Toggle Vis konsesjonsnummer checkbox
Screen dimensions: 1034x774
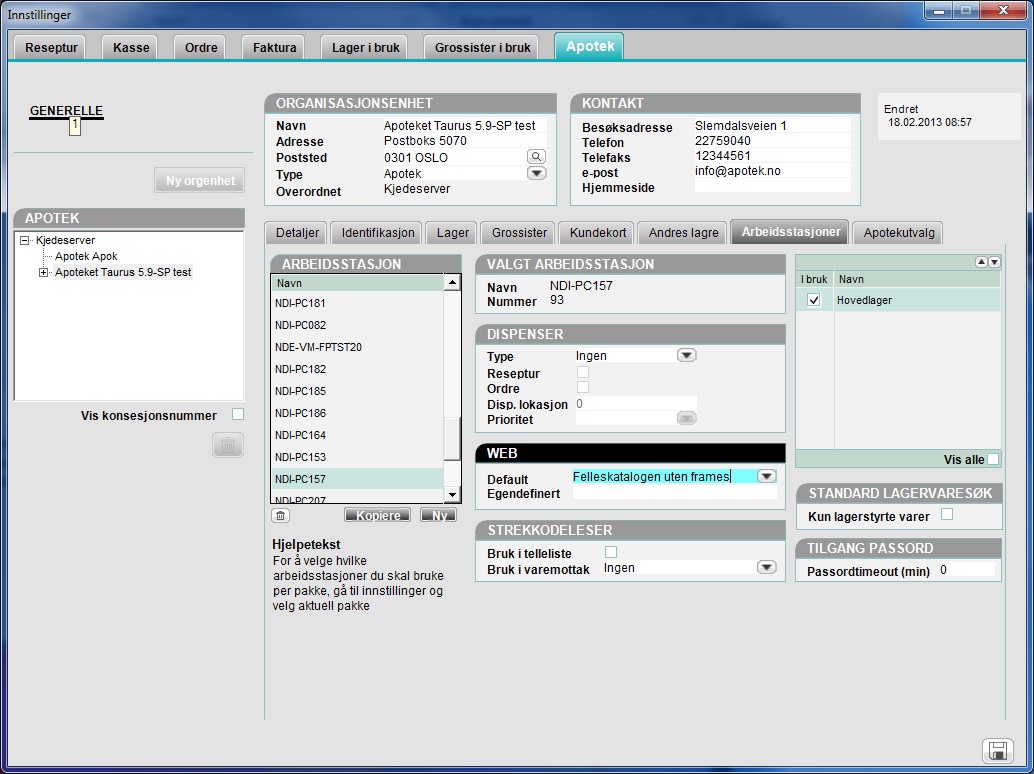pos(238,415)
